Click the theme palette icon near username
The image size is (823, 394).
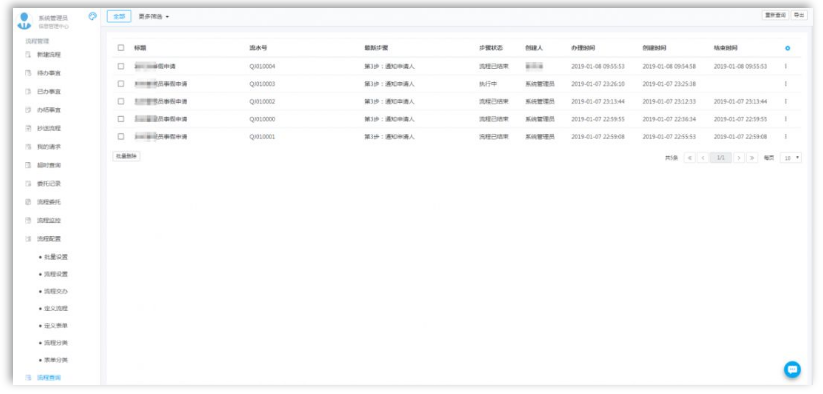93,16
